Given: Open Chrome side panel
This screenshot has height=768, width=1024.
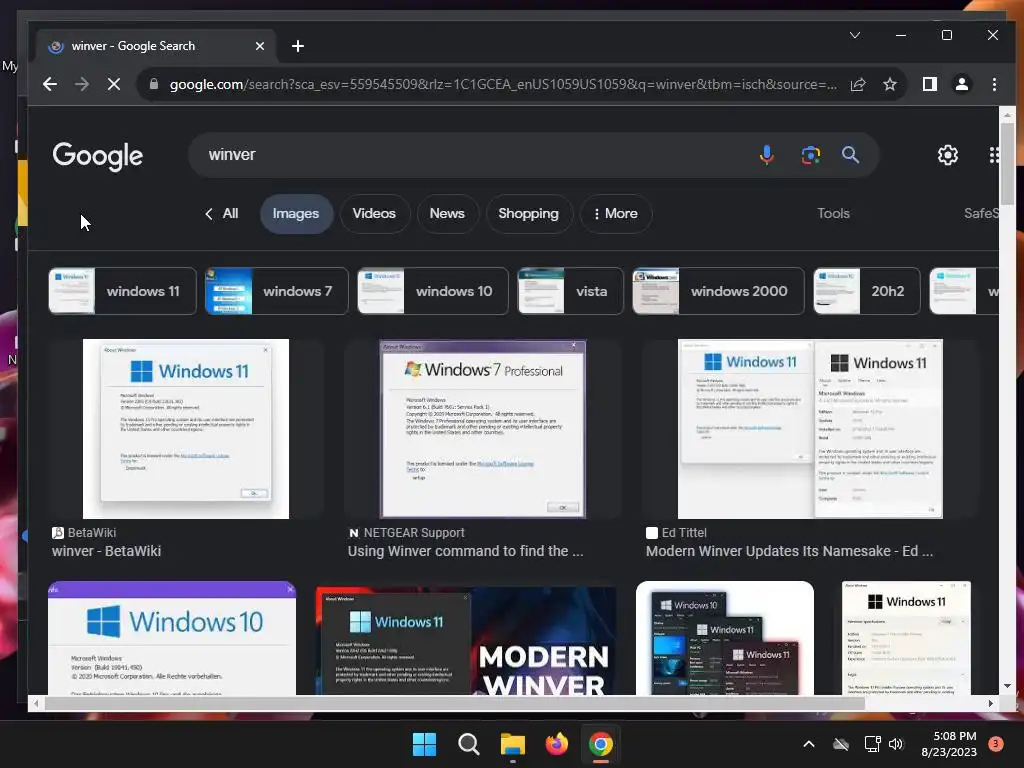Looking at the screenshot, I should point(929,84).
